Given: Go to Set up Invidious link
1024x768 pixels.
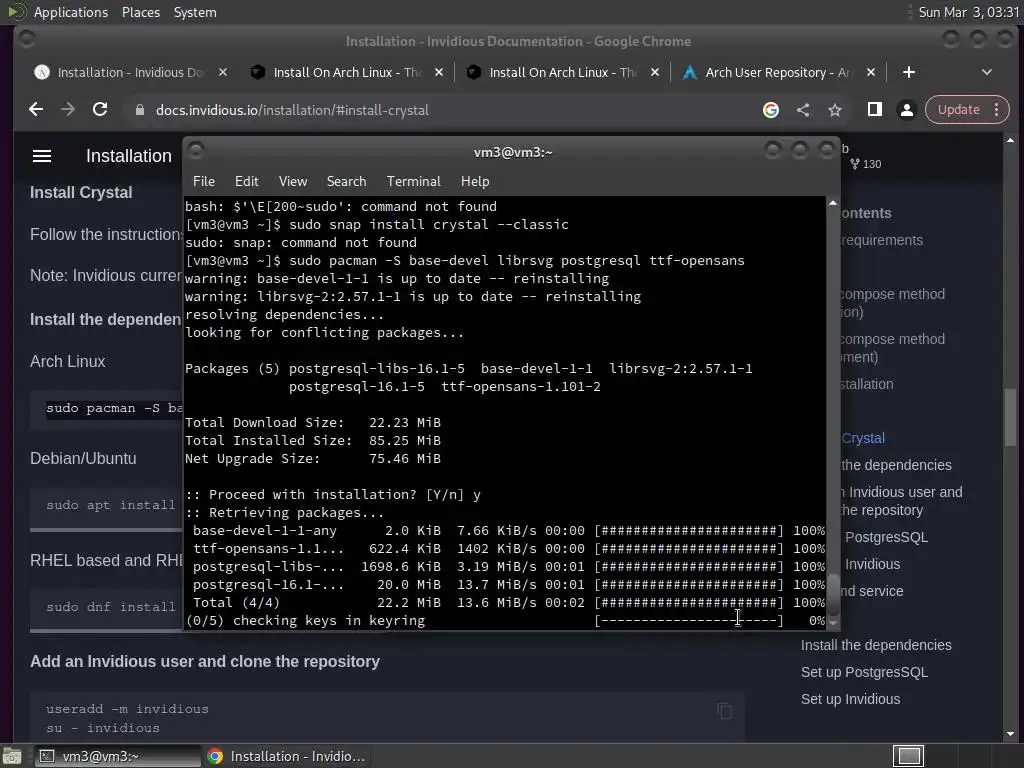Looking at the screenshot, I should tap(850, 699).
